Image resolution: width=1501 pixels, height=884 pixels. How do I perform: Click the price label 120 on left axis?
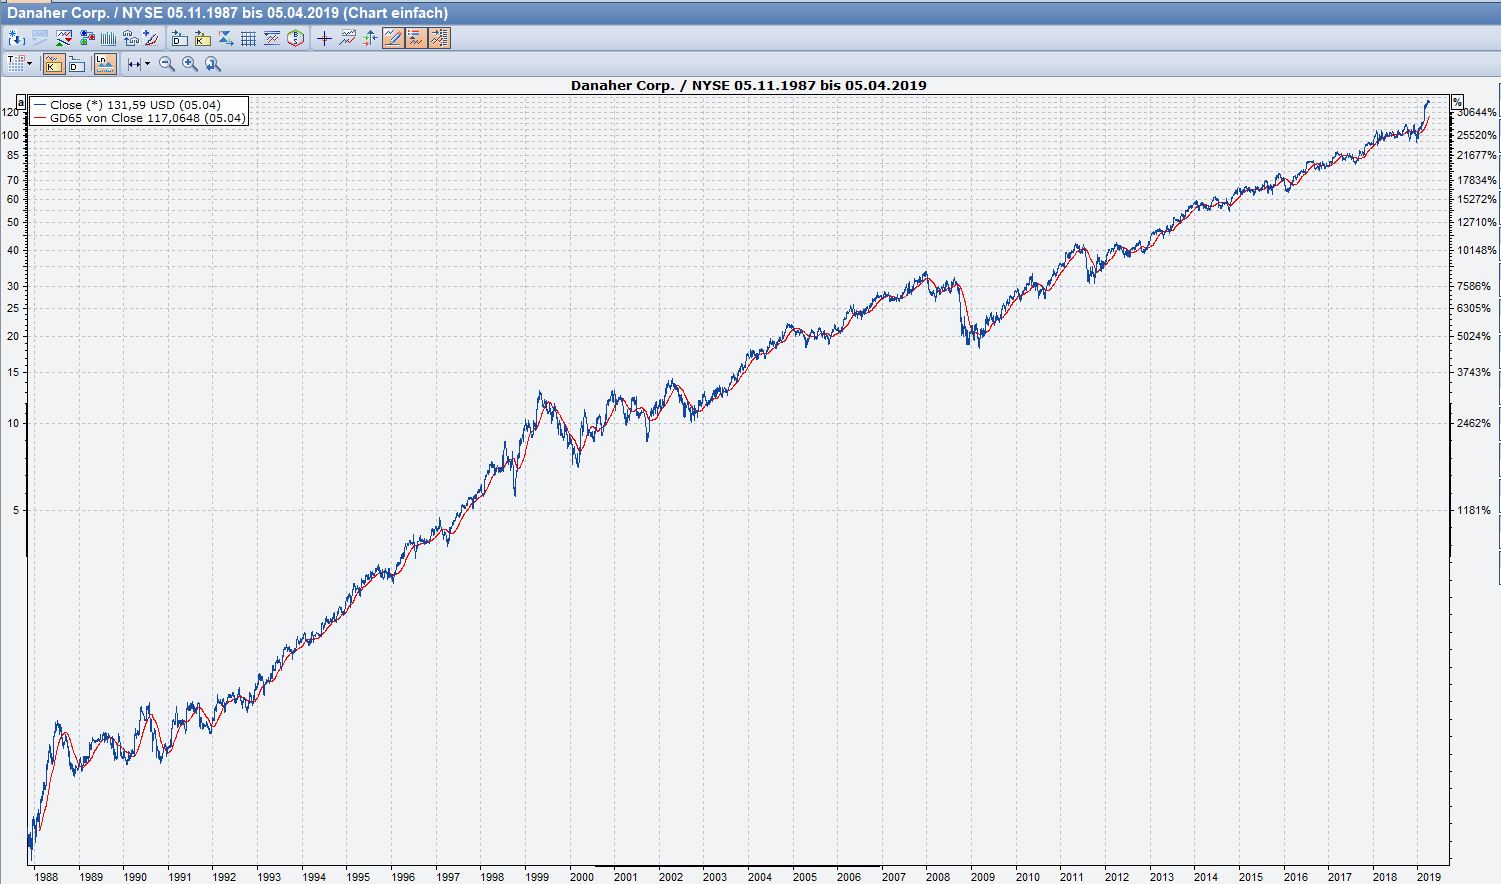point(11,113)
